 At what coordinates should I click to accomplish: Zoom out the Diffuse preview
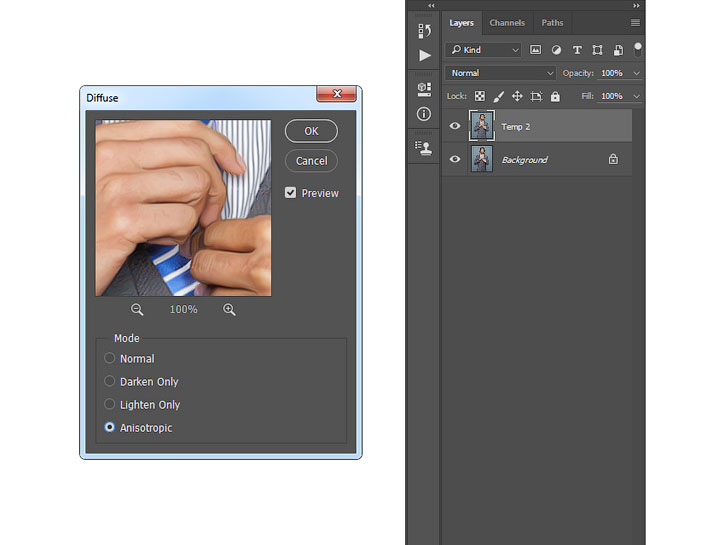point(137,309)
